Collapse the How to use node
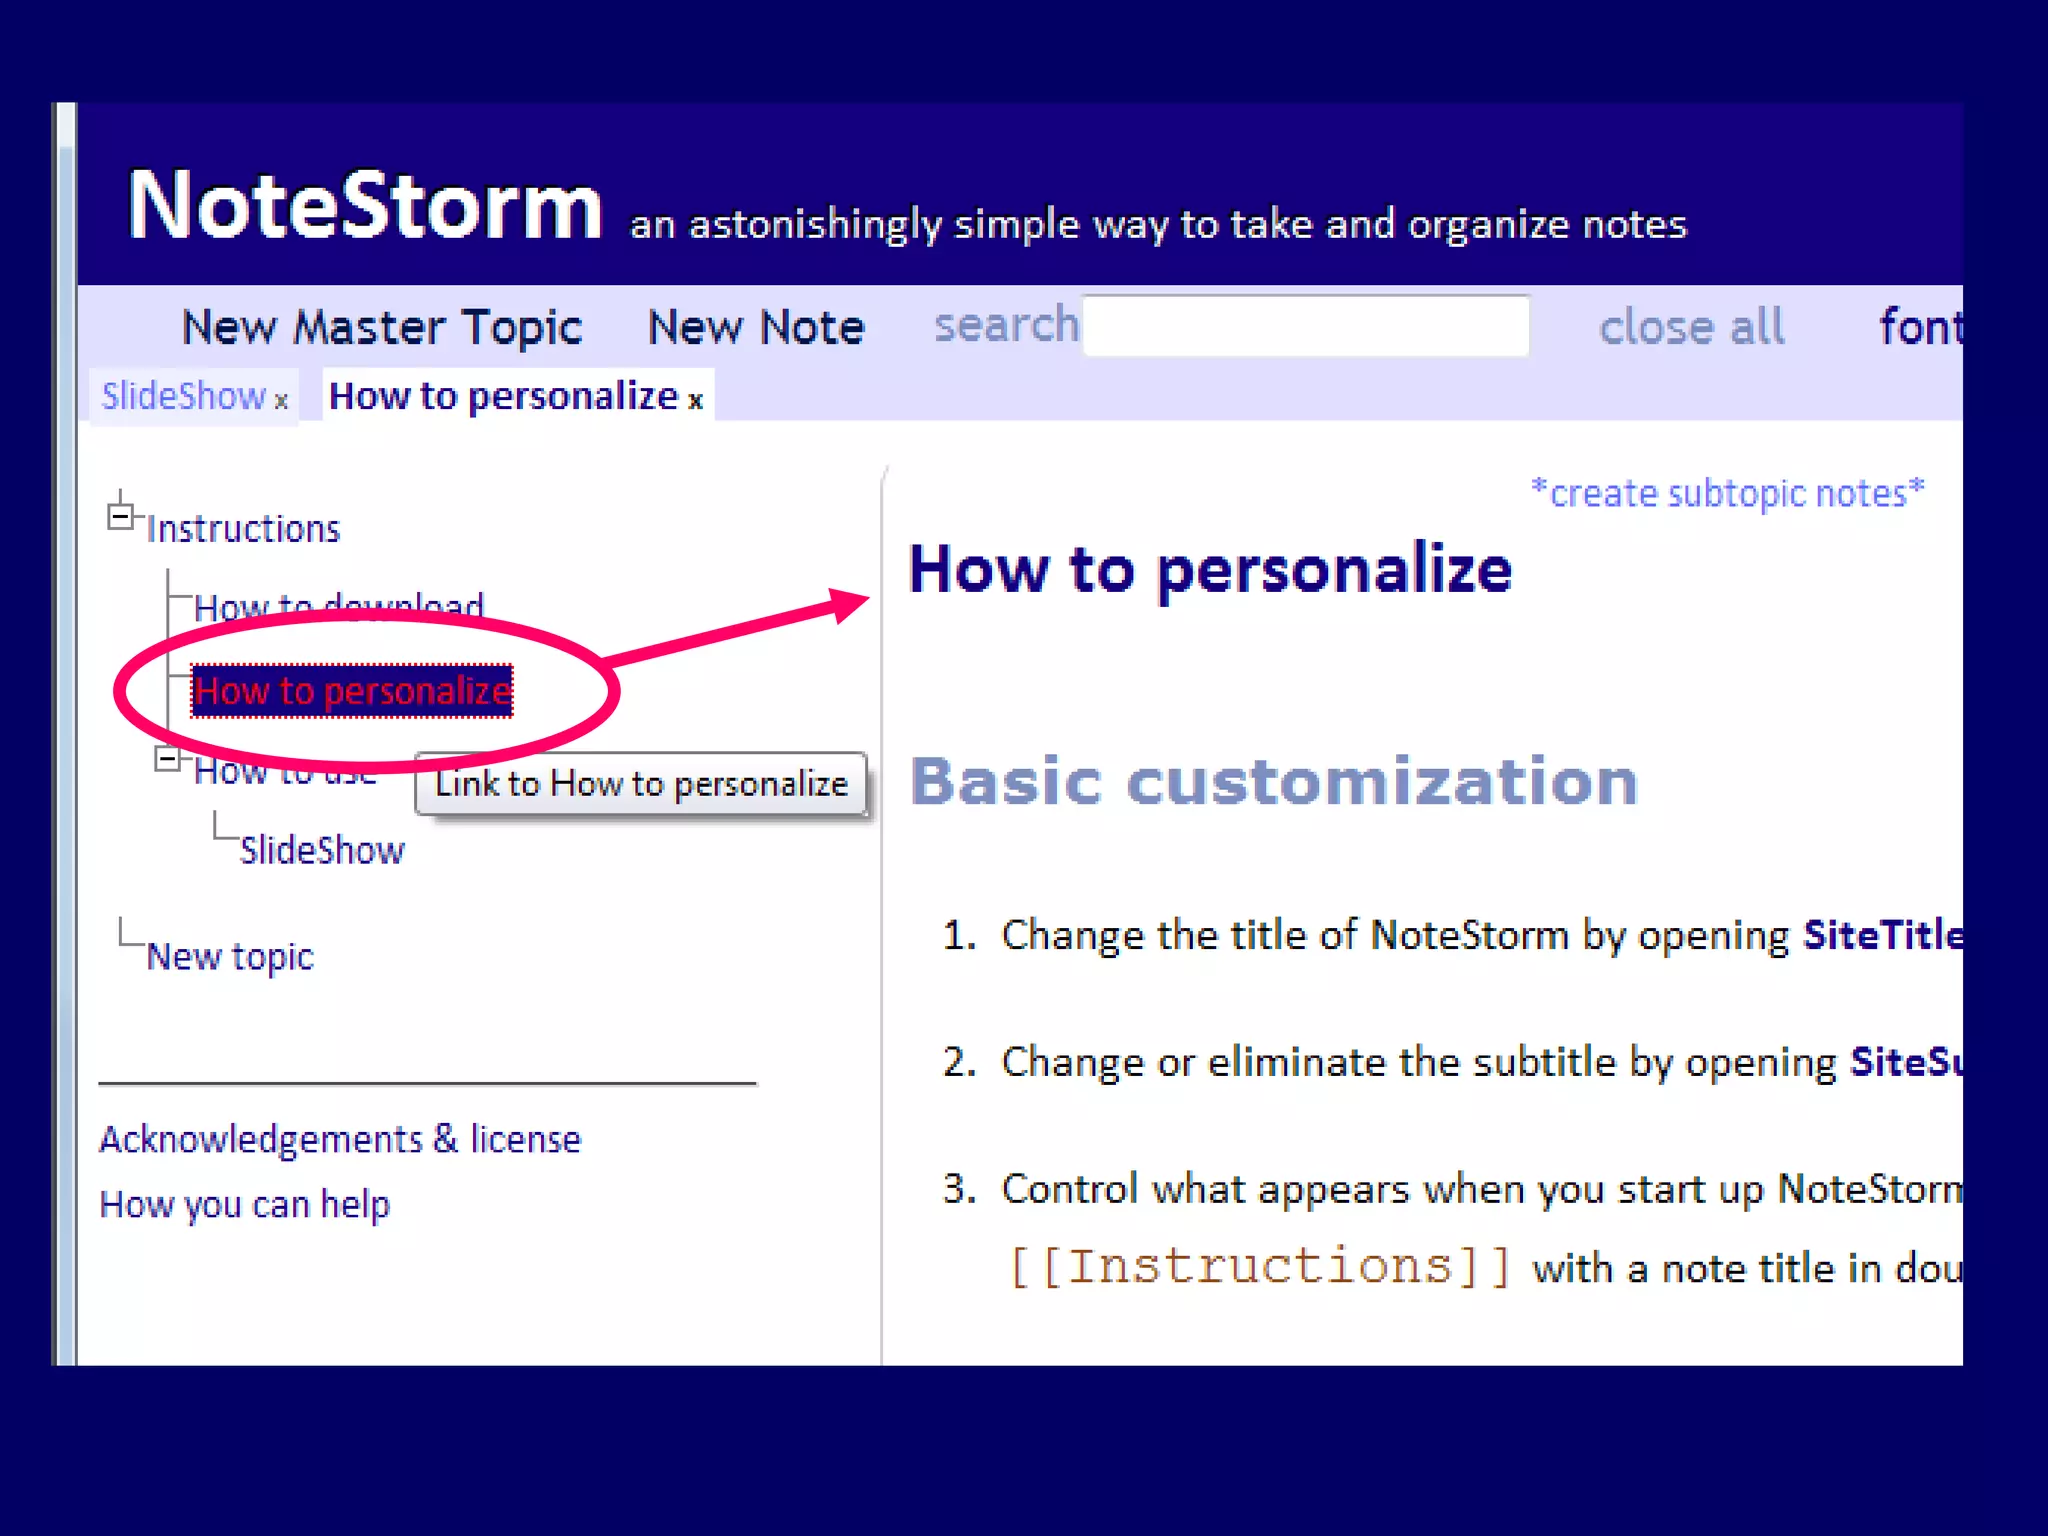The image size is (2048, 1536). point(166,759)
